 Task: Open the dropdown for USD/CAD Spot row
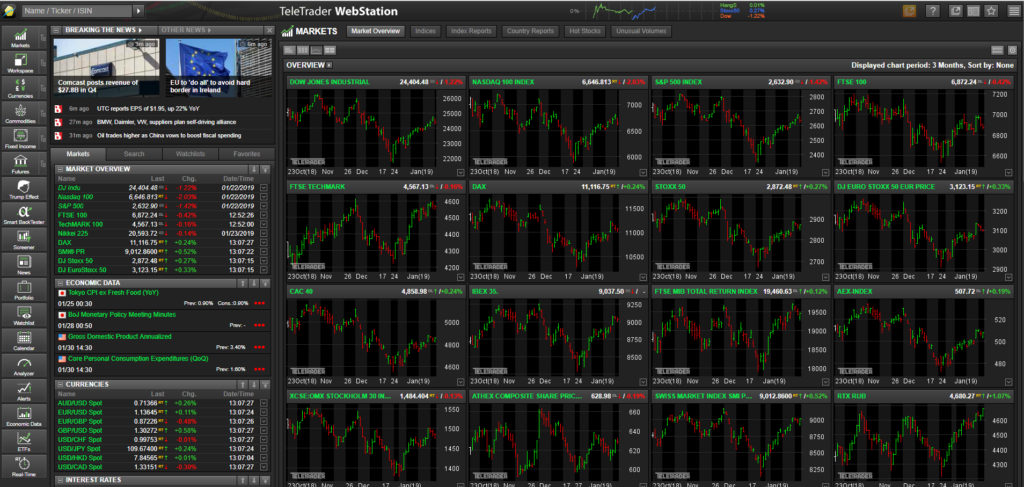pos(264,467)
